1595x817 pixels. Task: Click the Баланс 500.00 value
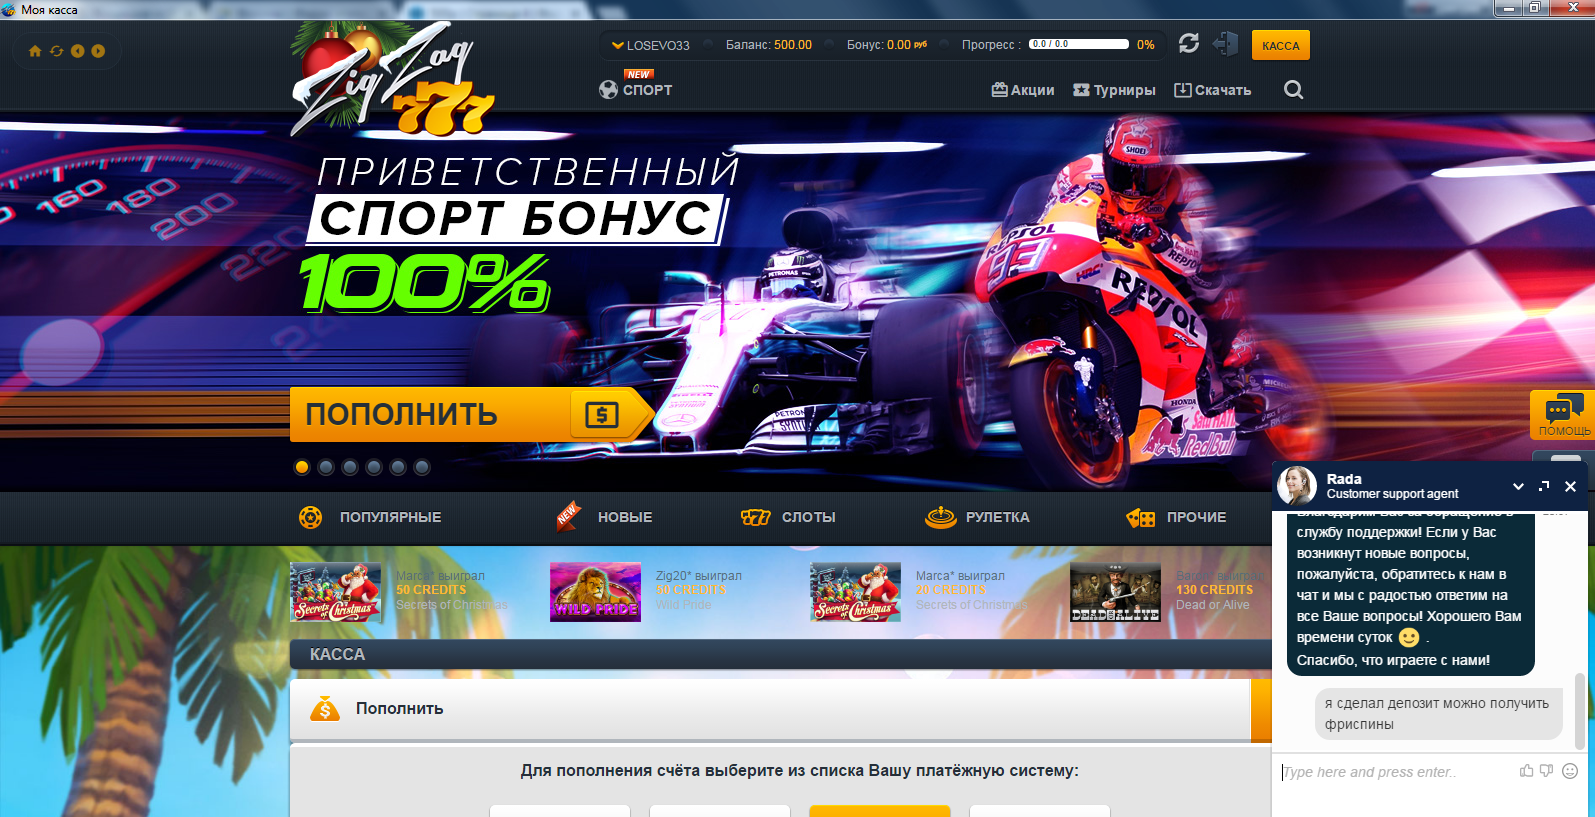pyautogui.click(x=793, y=45)
